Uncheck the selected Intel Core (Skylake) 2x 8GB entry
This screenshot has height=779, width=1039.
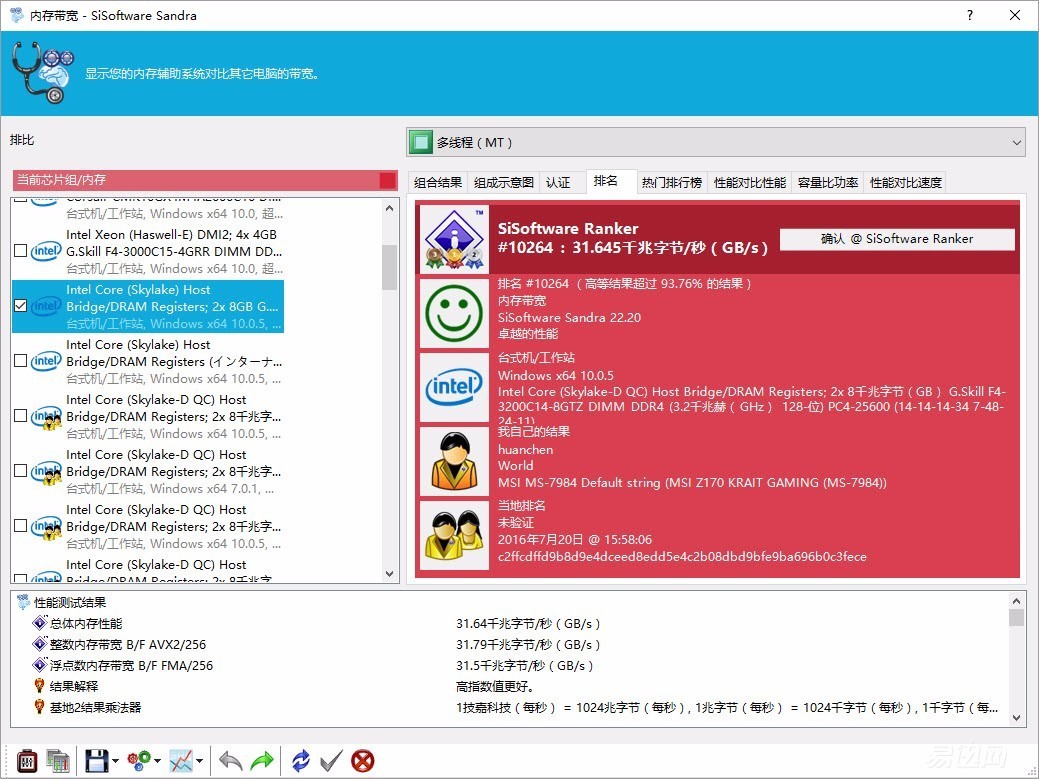21,306
